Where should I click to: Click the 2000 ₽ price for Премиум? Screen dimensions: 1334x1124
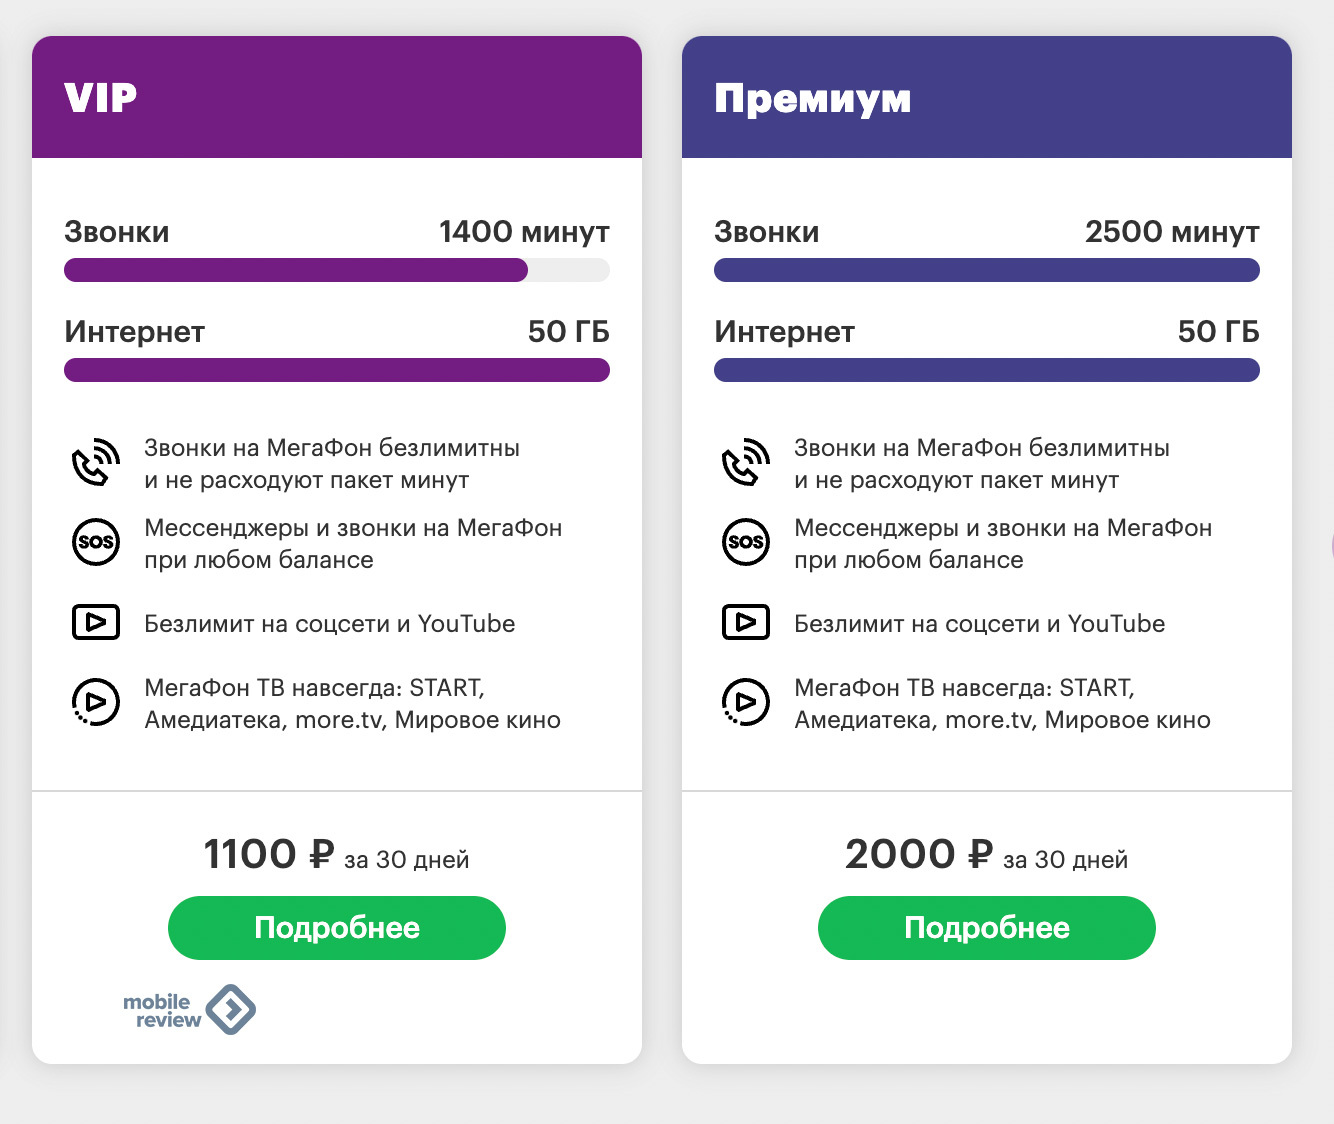coord(918,855)
